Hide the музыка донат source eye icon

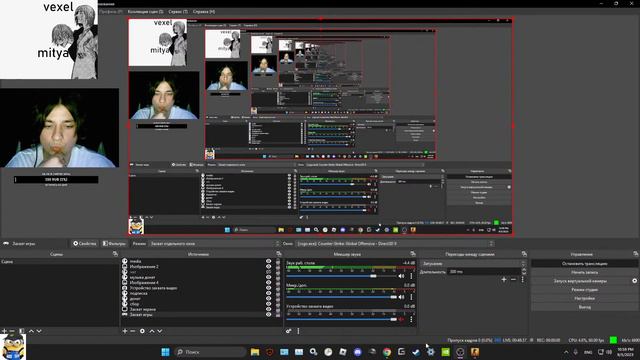pyautogui.click(x=269, y=277)
